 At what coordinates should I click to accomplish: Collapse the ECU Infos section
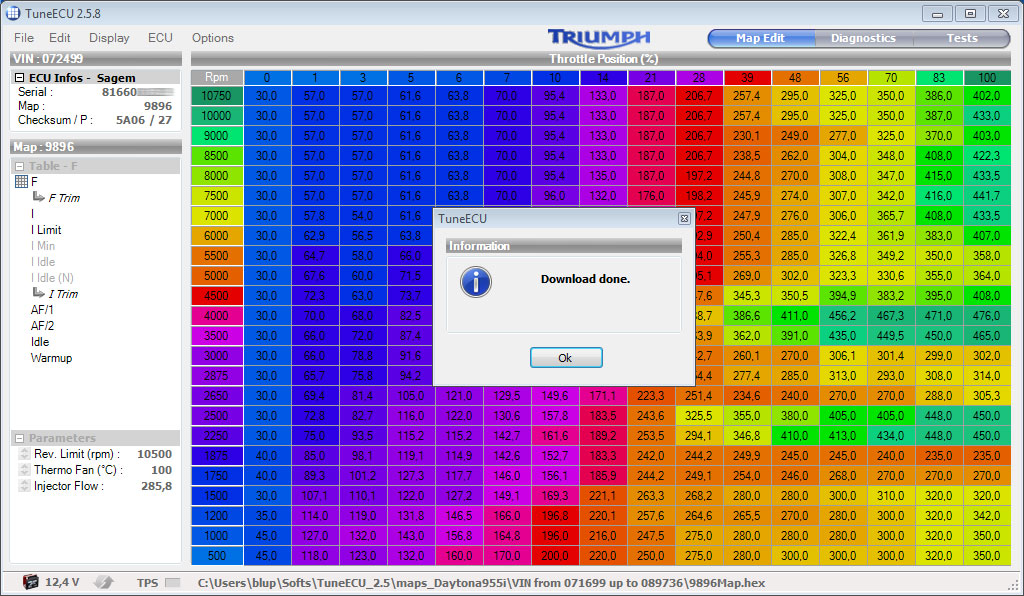(x=19, y=78)
